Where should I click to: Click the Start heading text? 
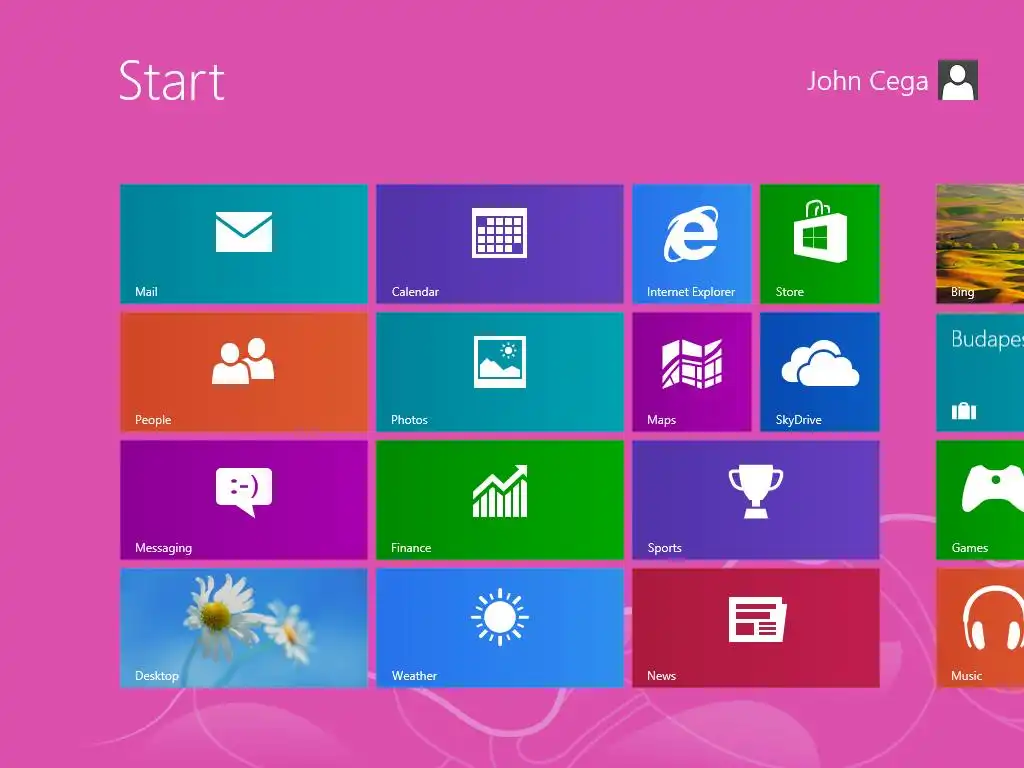coord(172,81)
